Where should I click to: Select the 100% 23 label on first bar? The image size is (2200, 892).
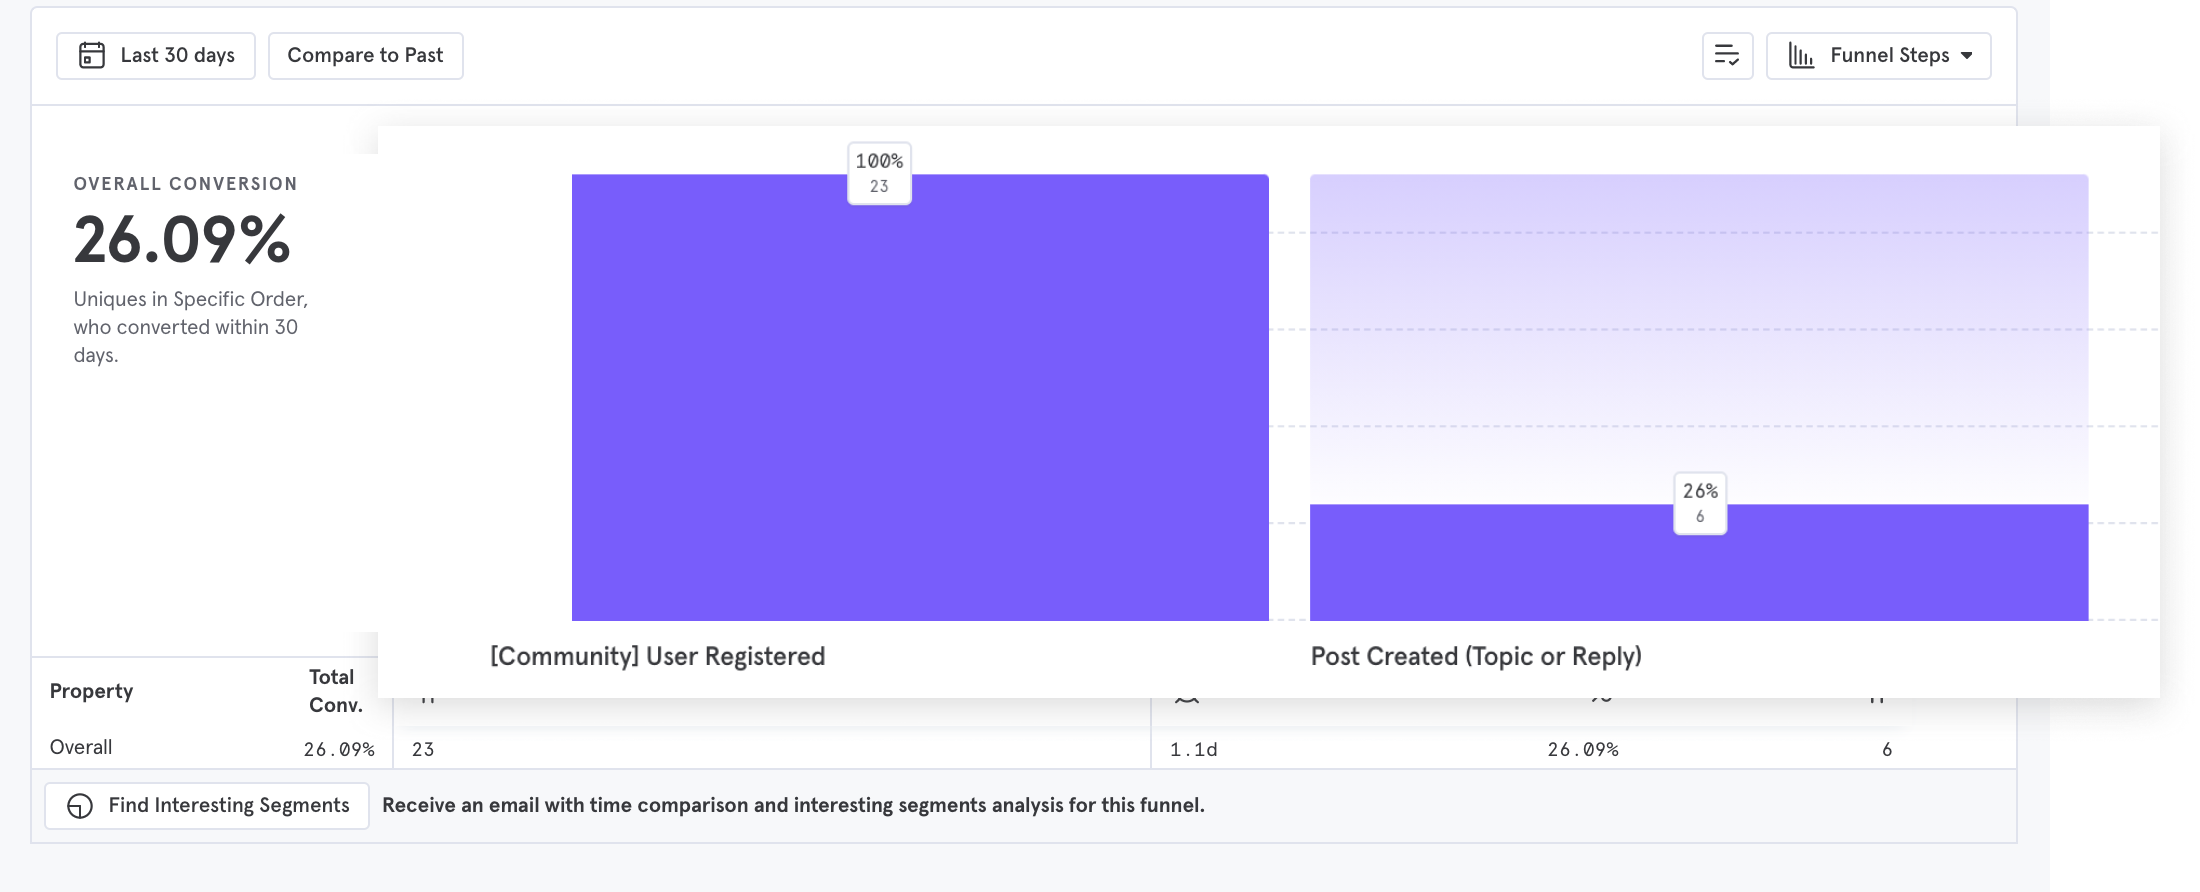(879, 173)
